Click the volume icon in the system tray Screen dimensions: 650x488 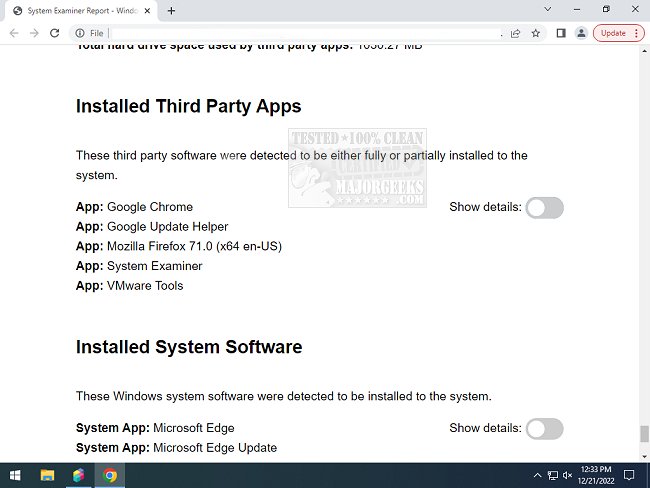(567, 475)
